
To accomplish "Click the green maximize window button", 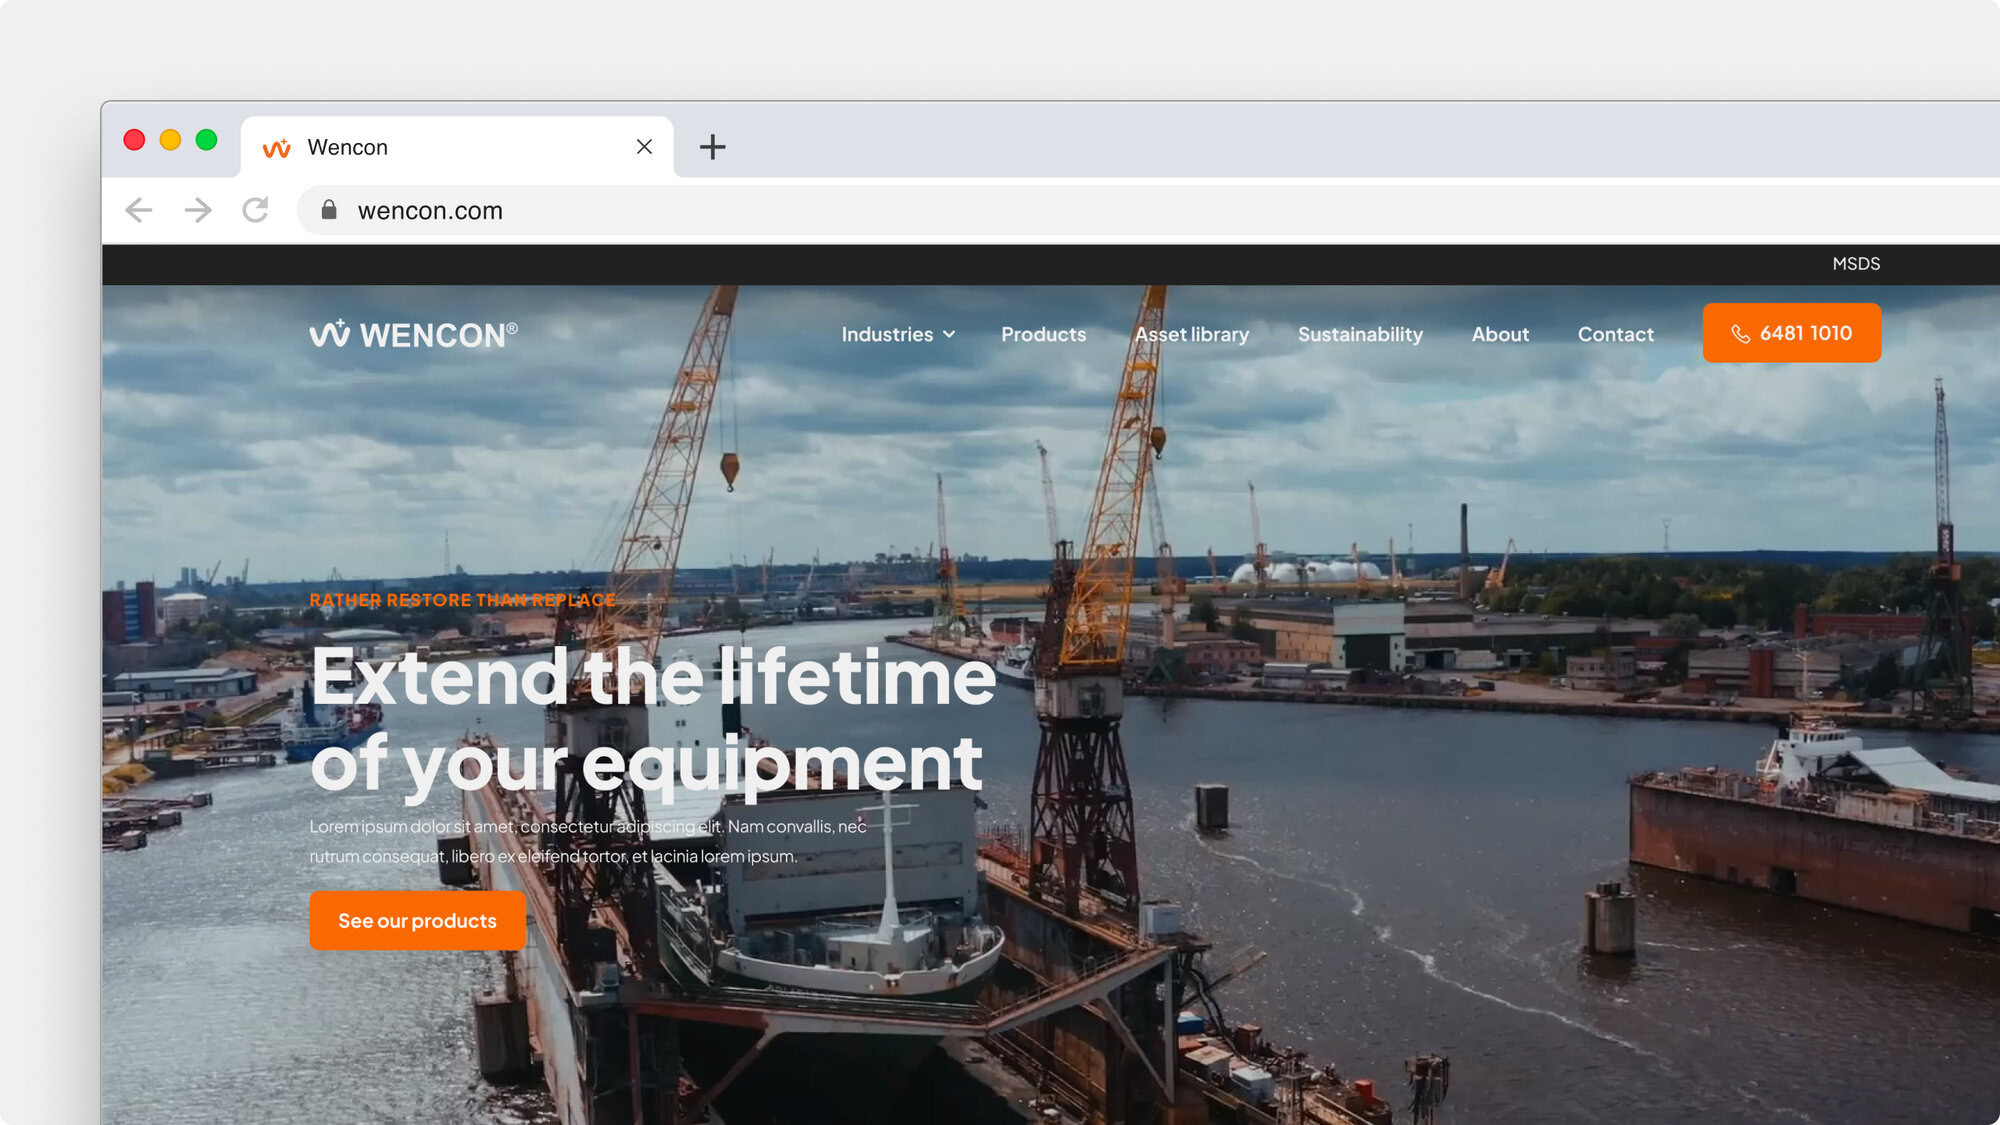I will point(206,139).
